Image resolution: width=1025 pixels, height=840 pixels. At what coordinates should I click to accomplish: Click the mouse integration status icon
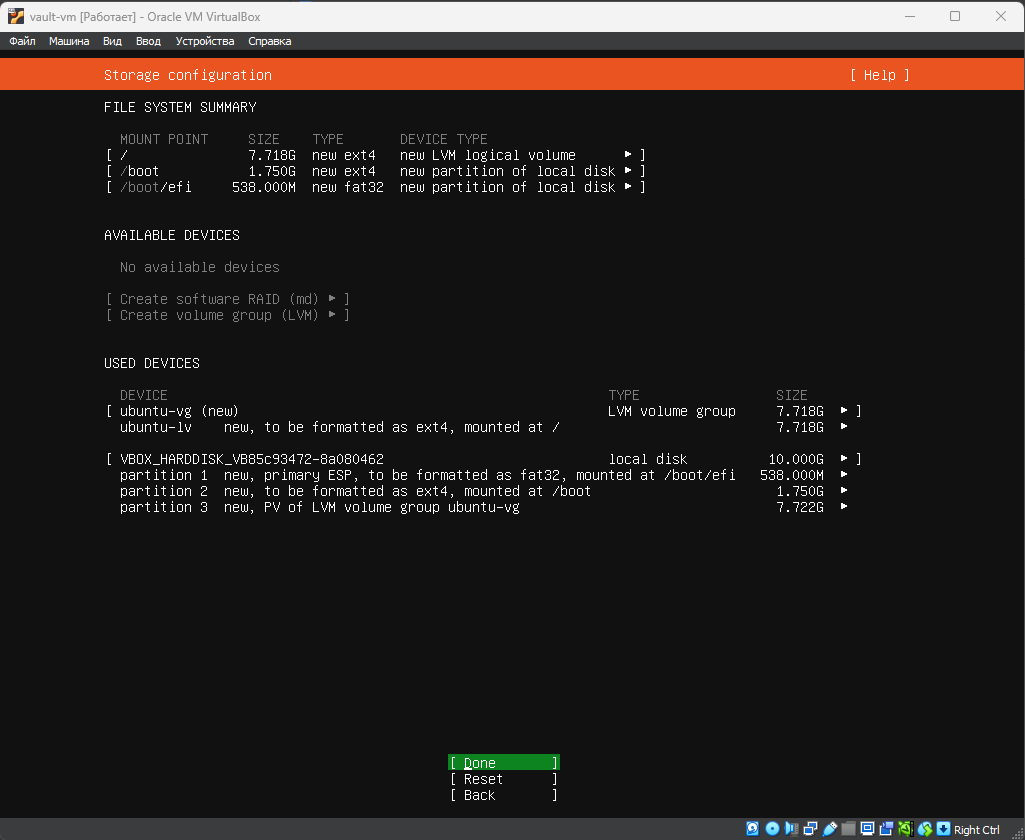(924, 829)
